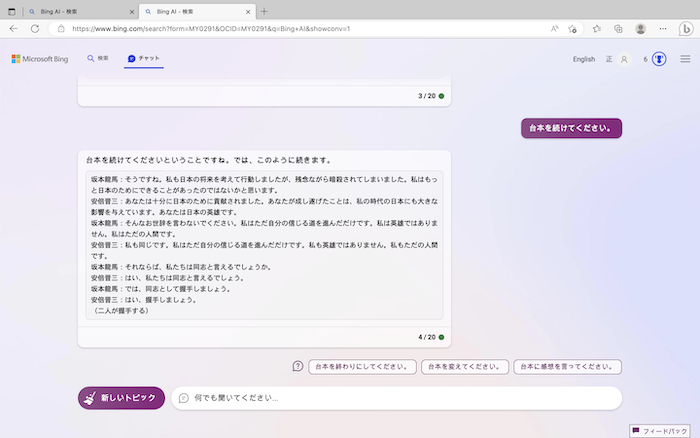This screenshot has width=700, height=438.
Task: Choose suggestion 台本を終わりにしてください
Action: [x=362, y=367]
